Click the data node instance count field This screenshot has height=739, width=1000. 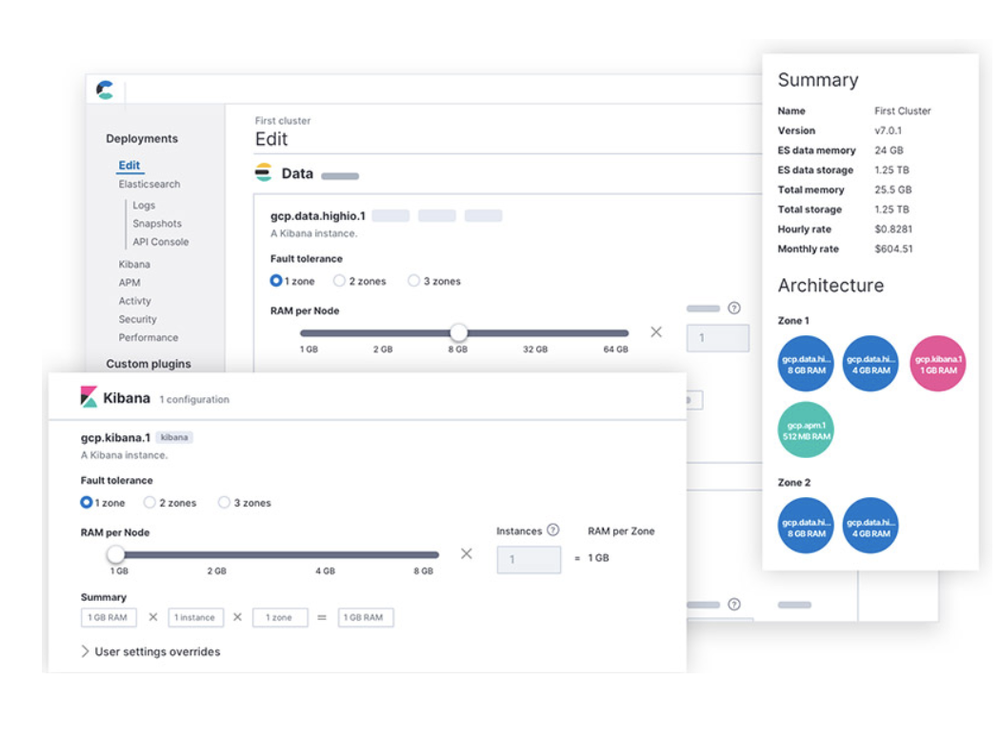tap(717, 338)
